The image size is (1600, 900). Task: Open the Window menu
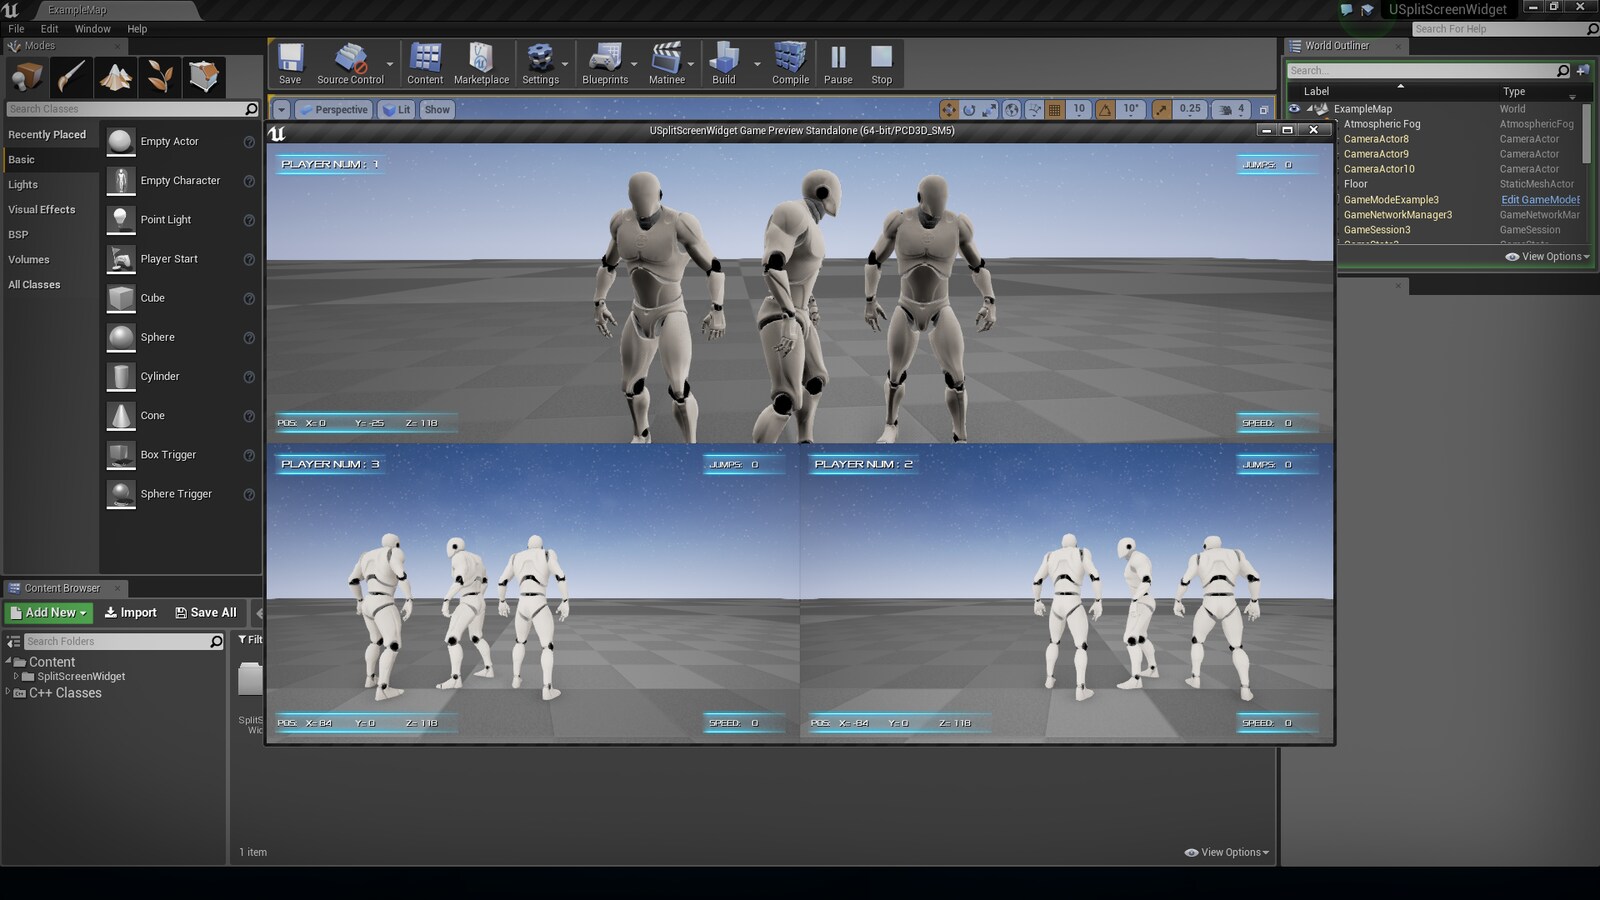pyautogui.click(x=92, y=29)
